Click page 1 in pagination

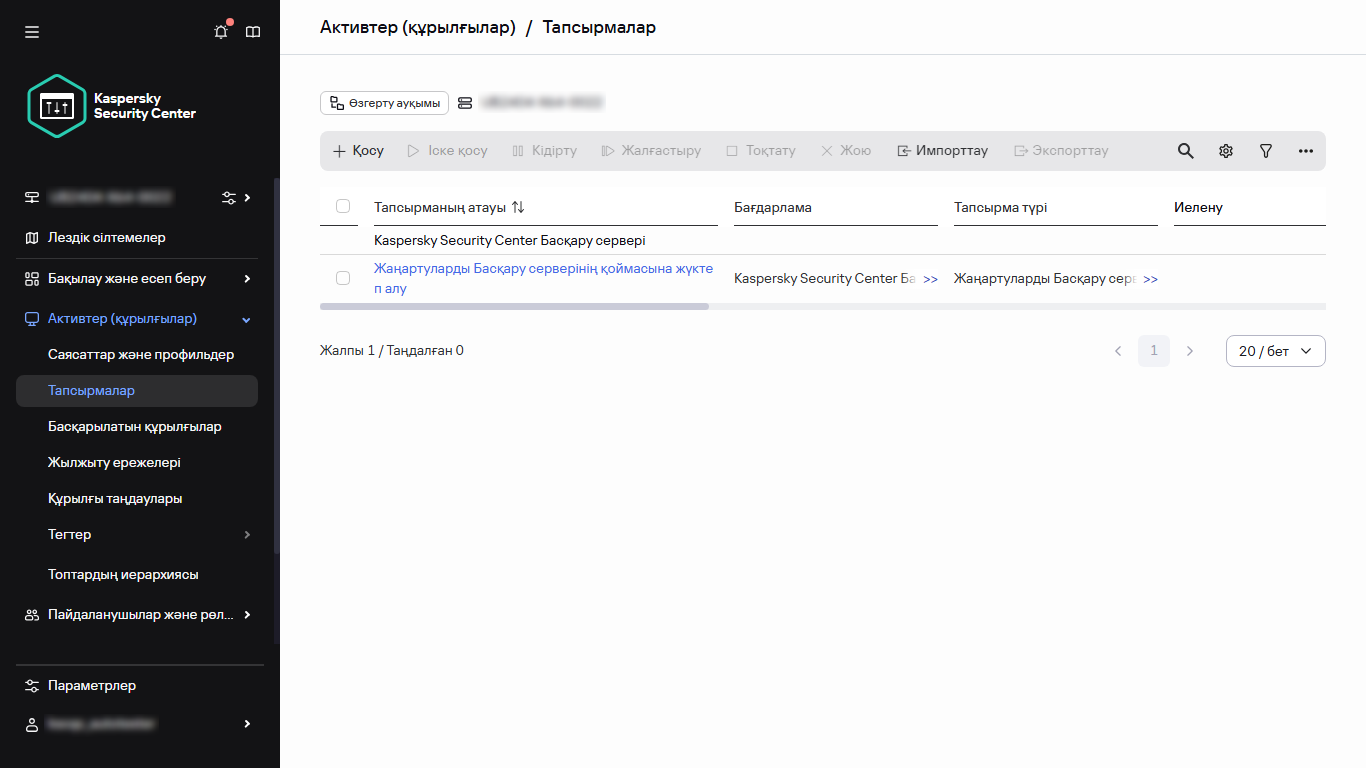click(x=1153, y=350)
